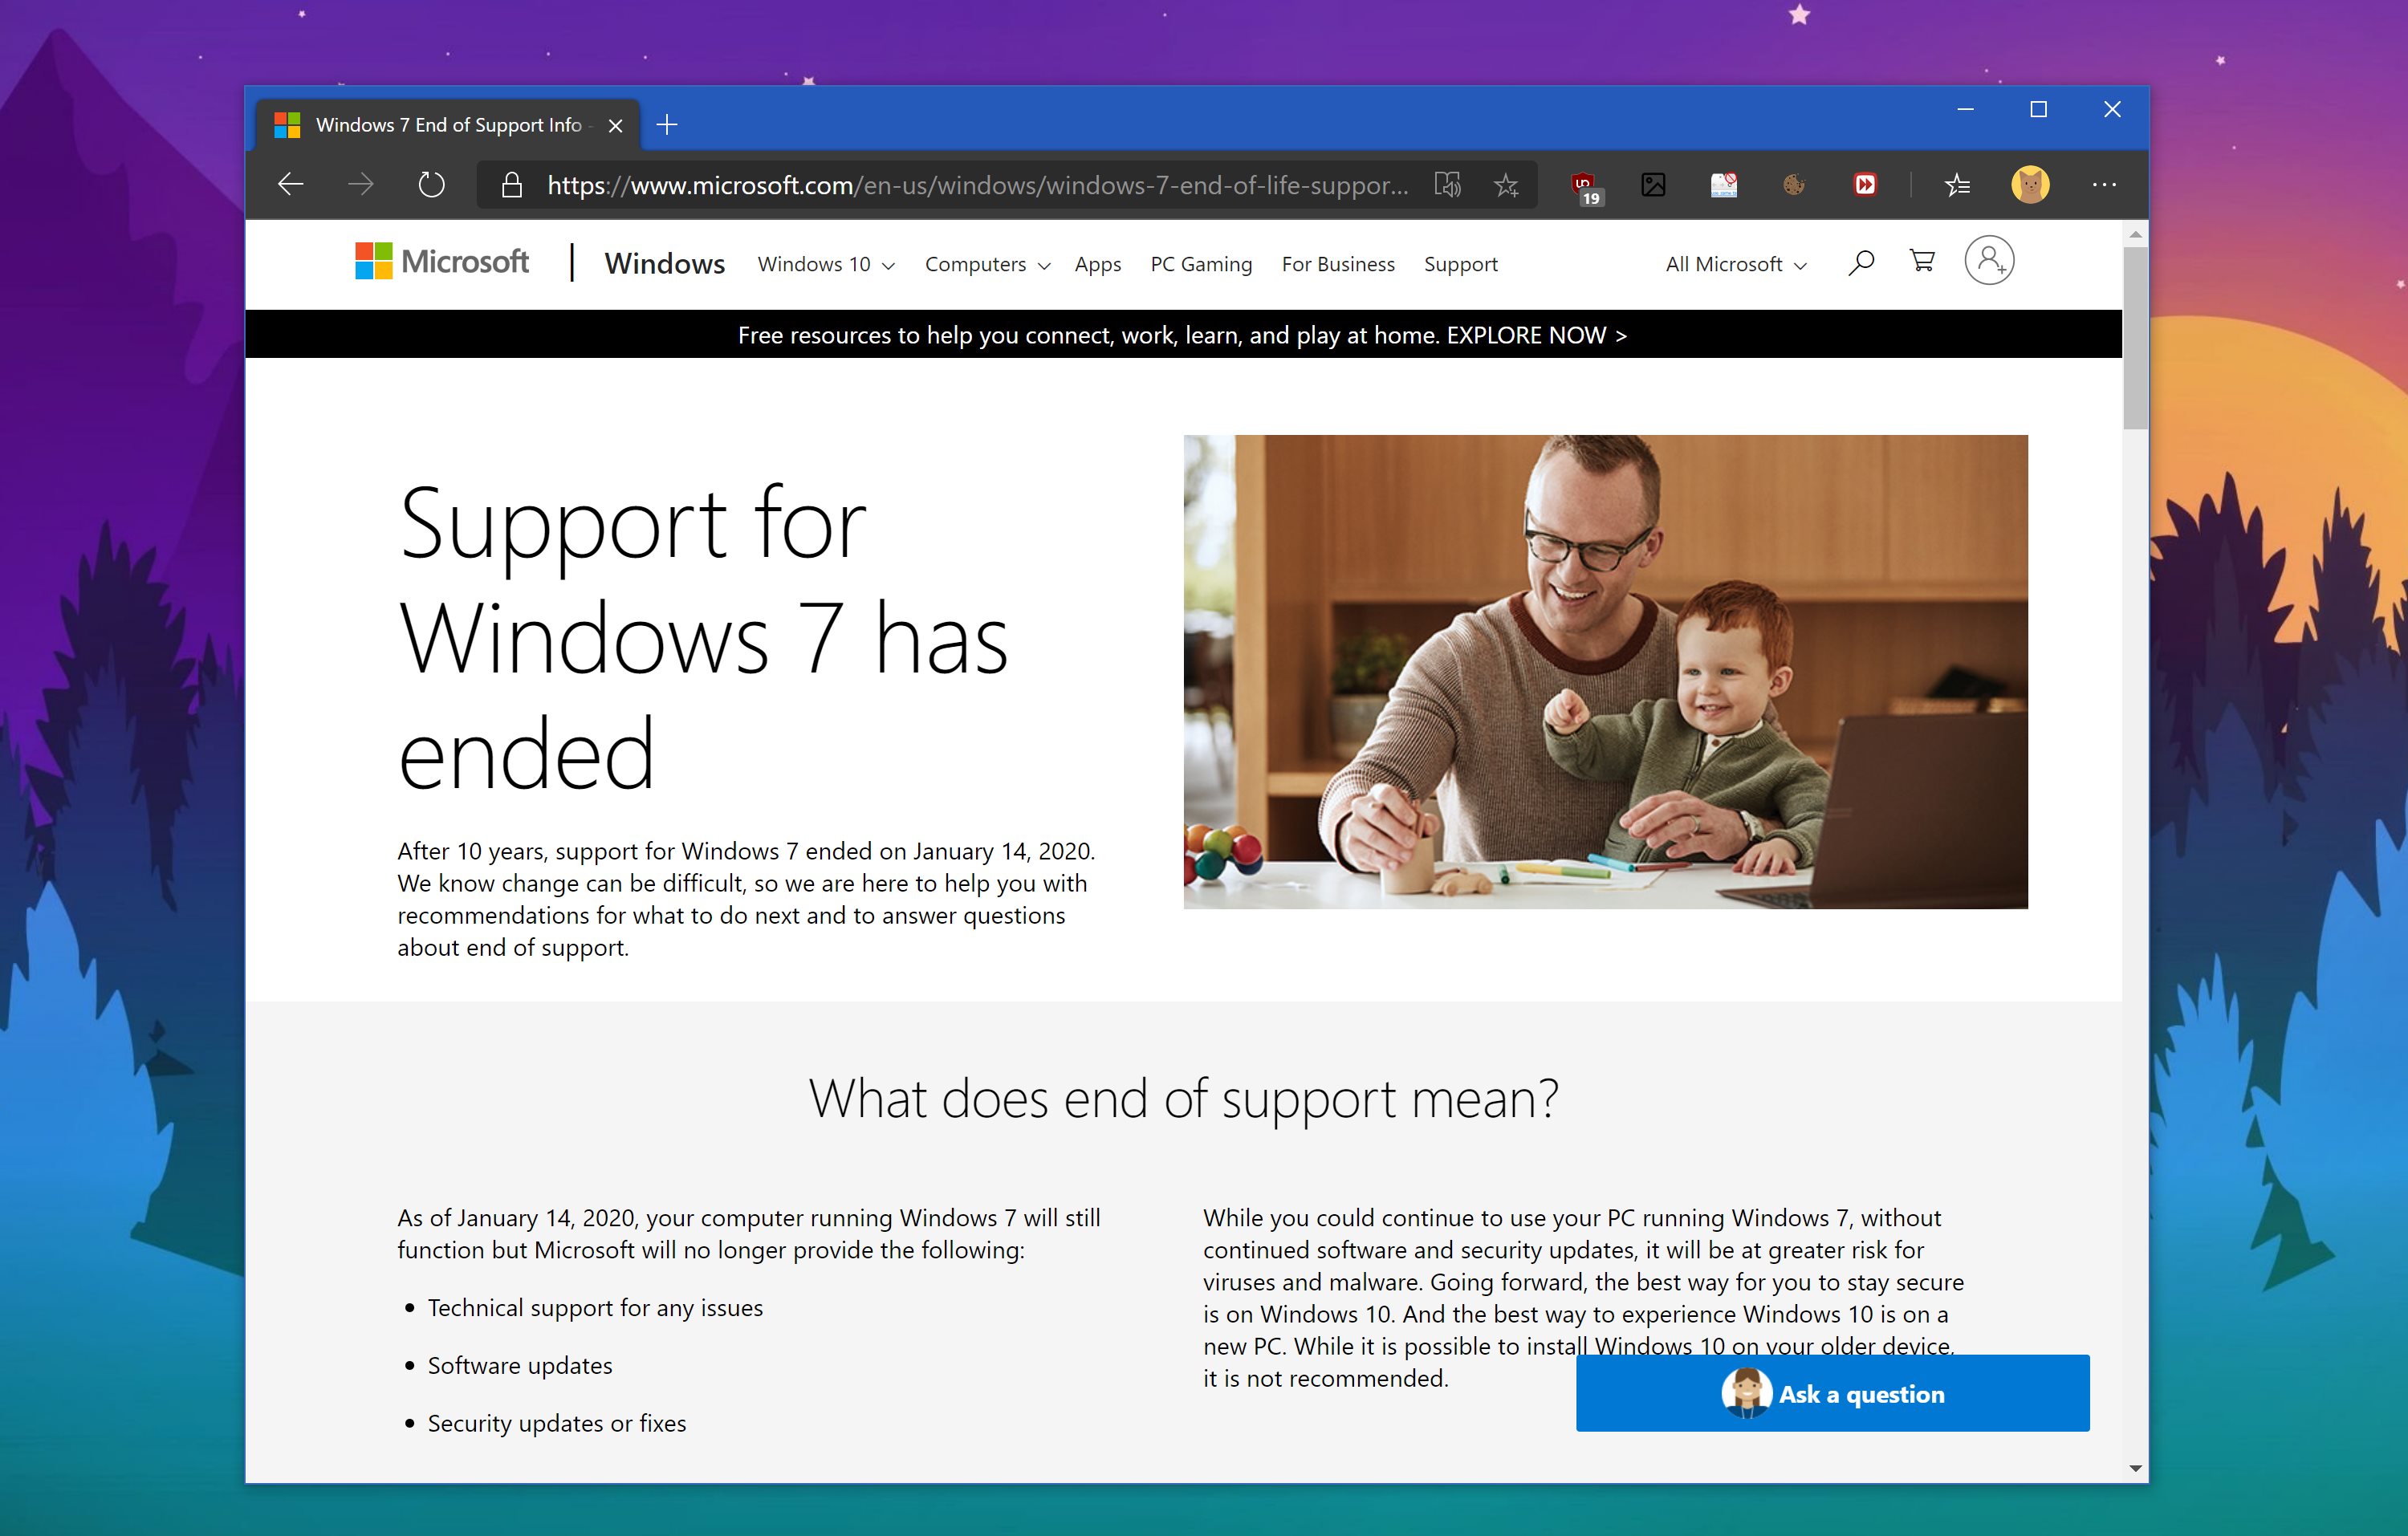Click the Microsoft search icon

[x=1864, y=265]
